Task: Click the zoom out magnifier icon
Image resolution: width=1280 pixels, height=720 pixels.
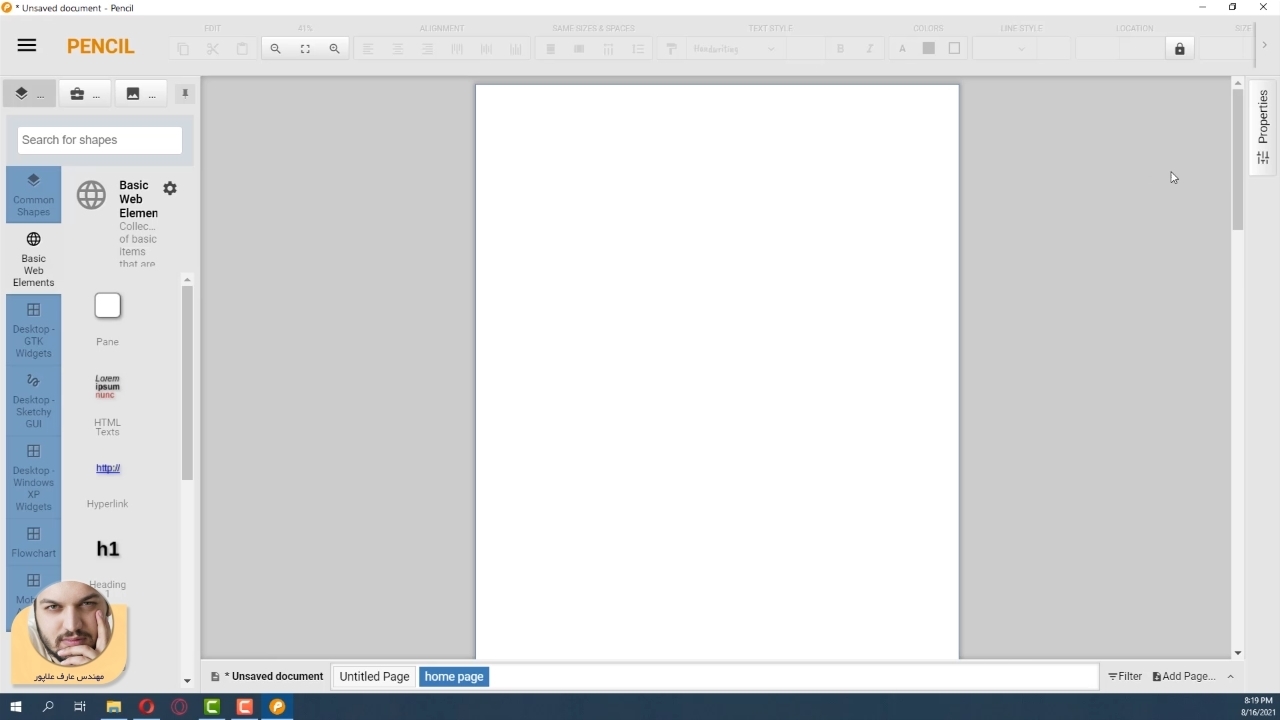Action: tap(275, 49)
